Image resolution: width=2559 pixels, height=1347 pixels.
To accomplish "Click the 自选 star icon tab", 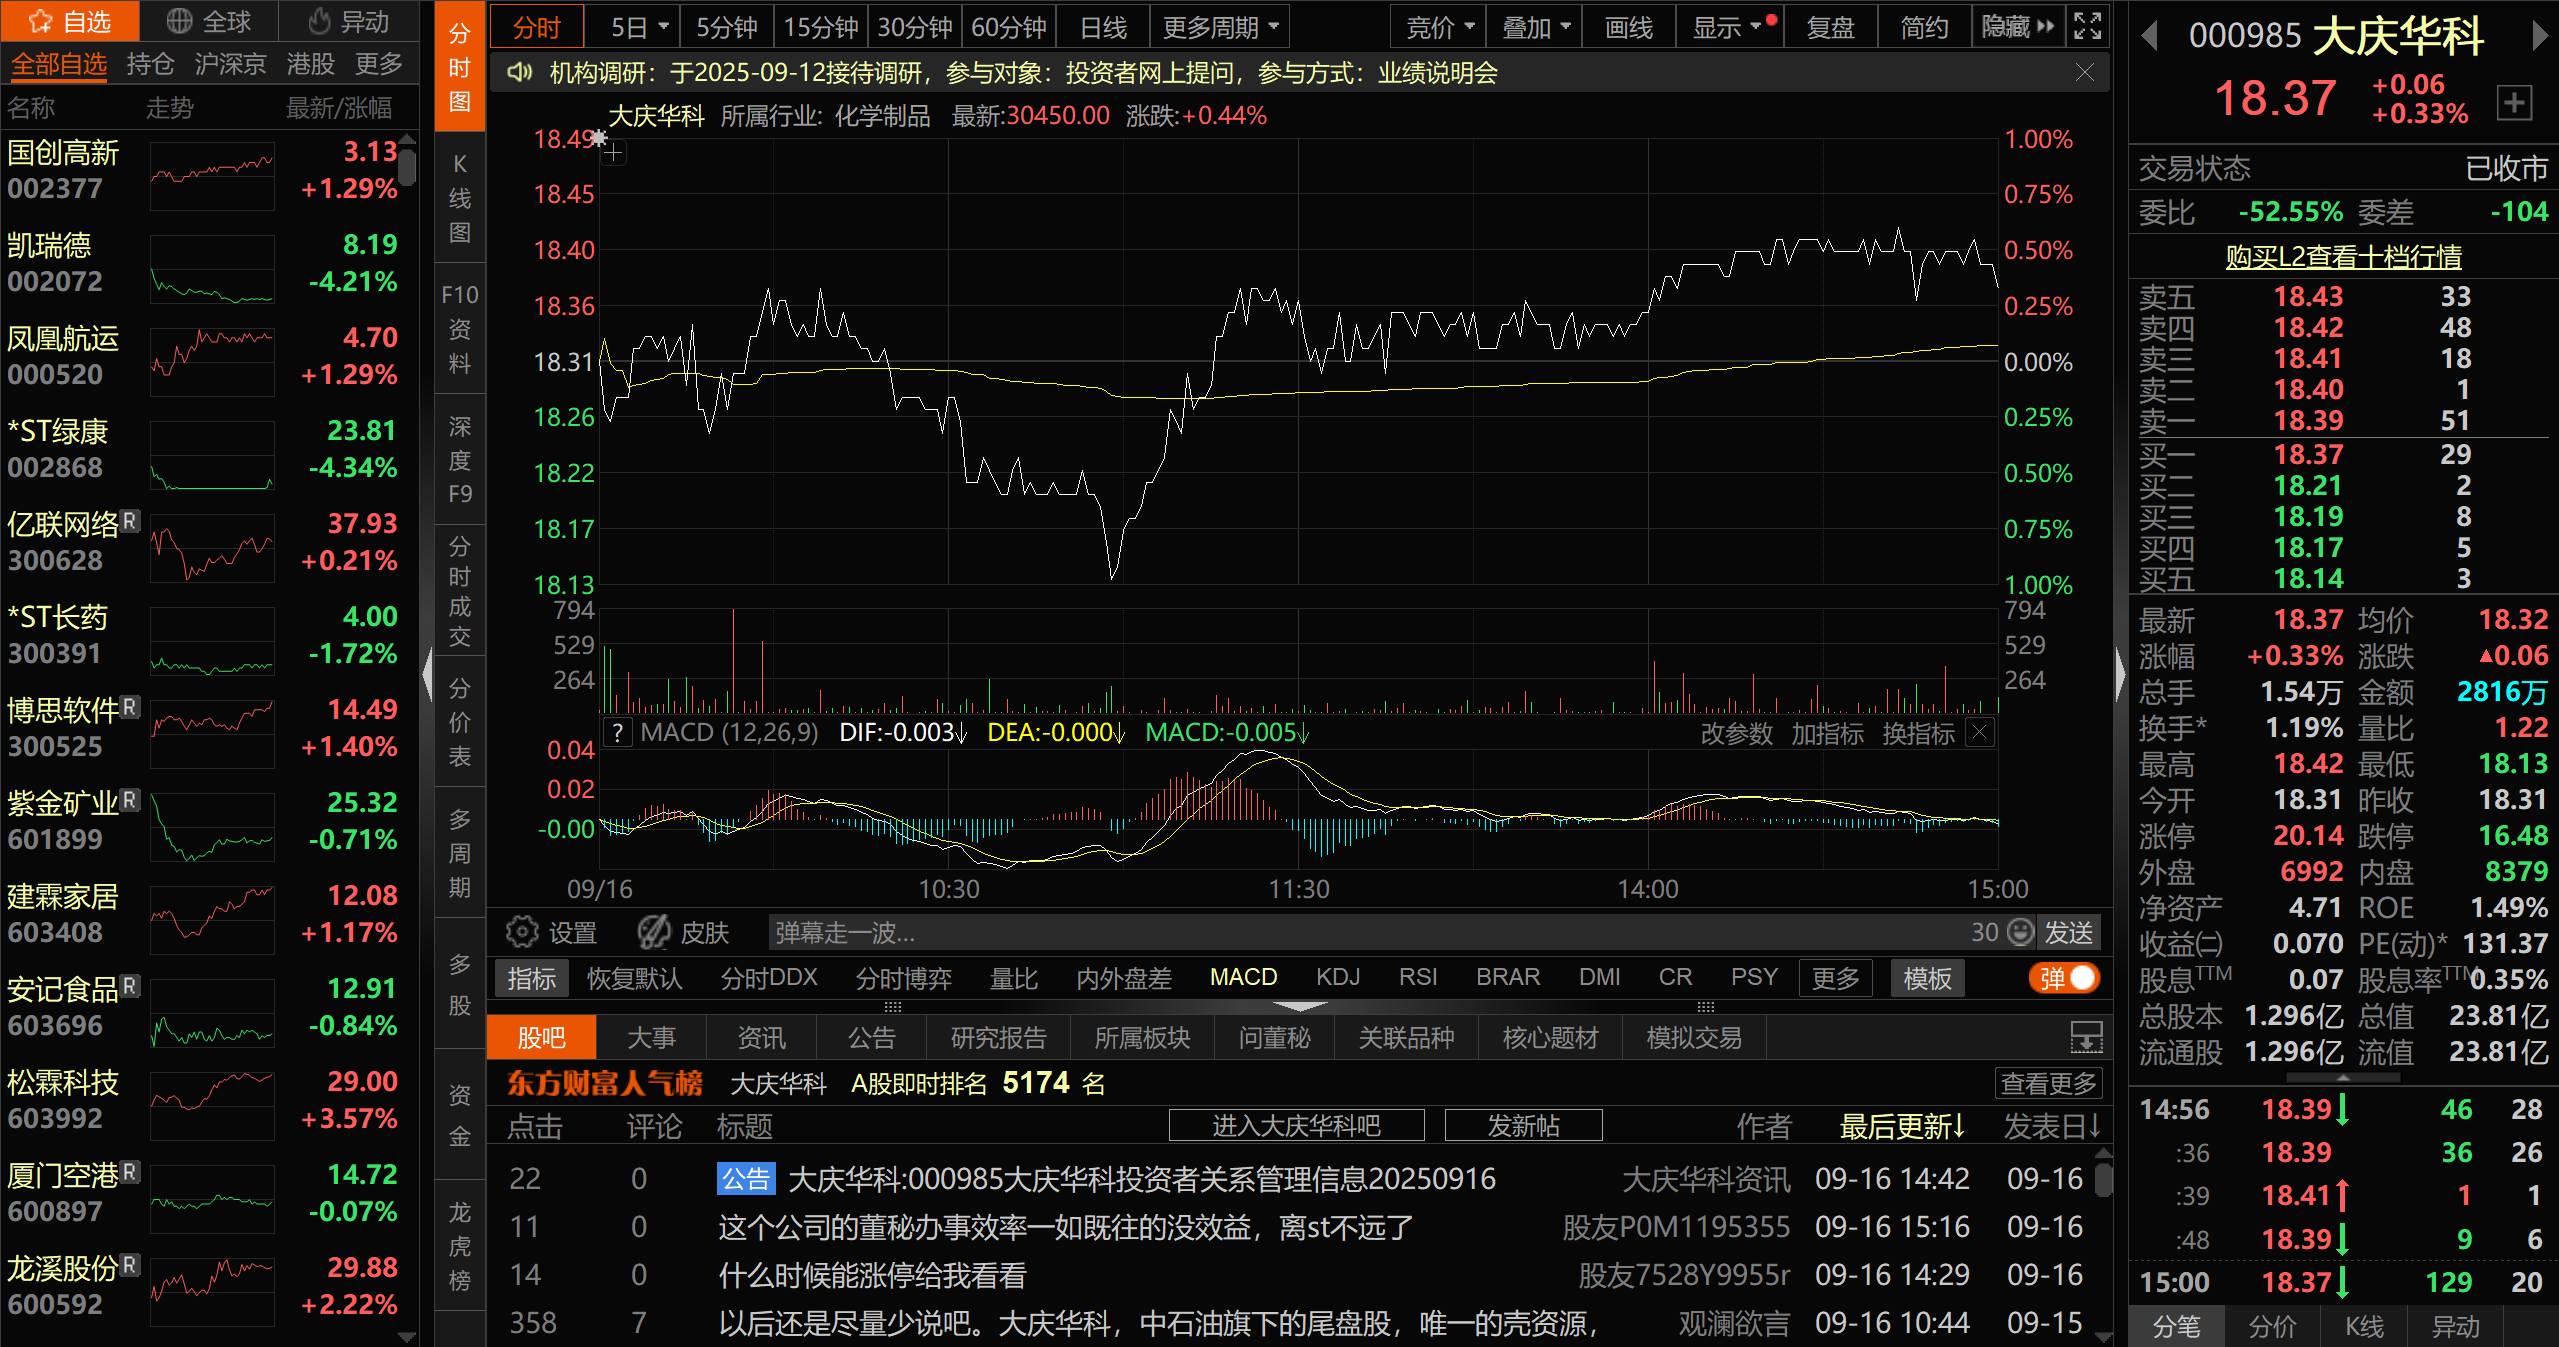I will click(x=69, y=21).
